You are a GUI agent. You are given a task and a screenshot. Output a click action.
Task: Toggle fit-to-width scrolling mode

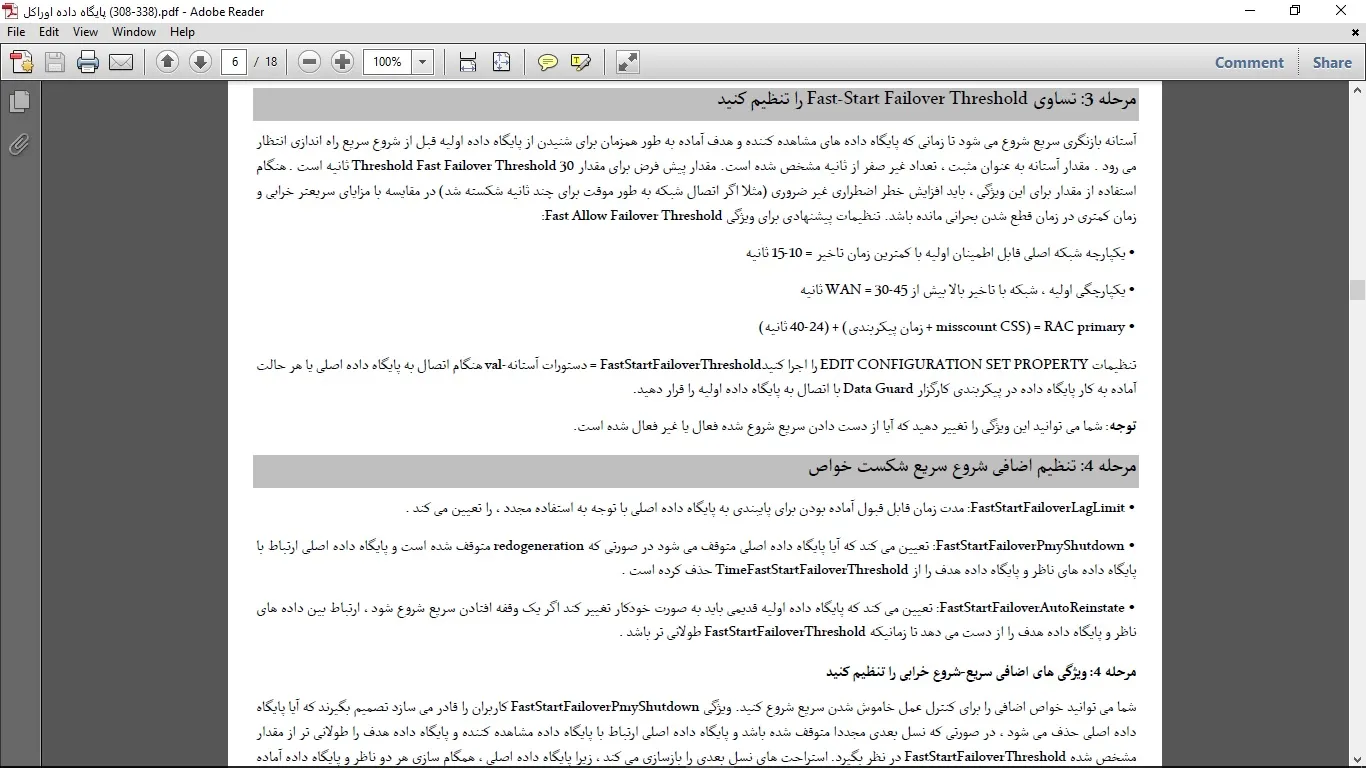[x=468, y=62]
